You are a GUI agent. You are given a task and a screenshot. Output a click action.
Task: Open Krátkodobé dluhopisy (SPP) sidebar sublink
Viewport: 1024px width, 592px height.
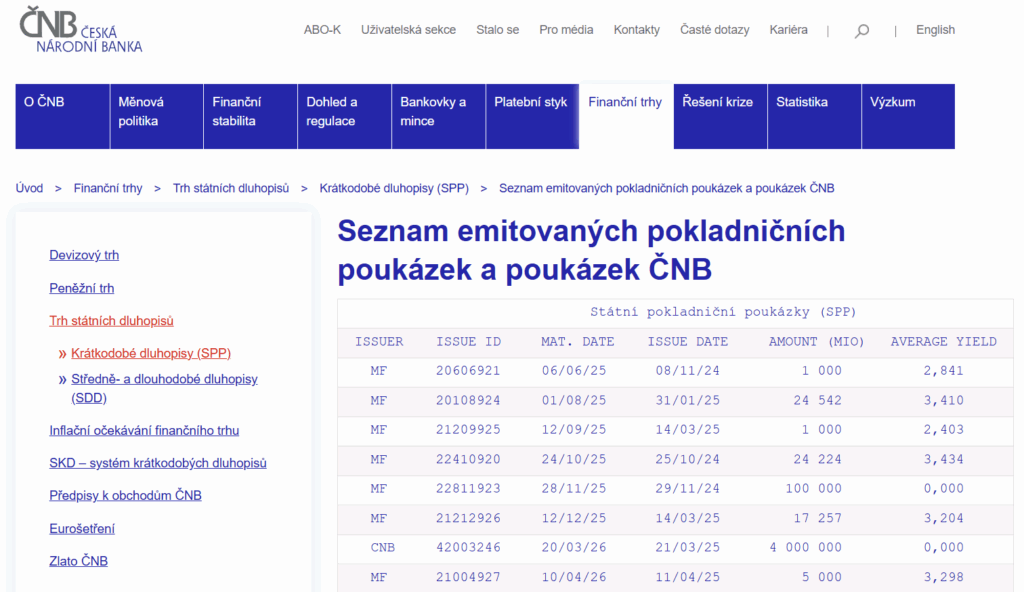151,354
